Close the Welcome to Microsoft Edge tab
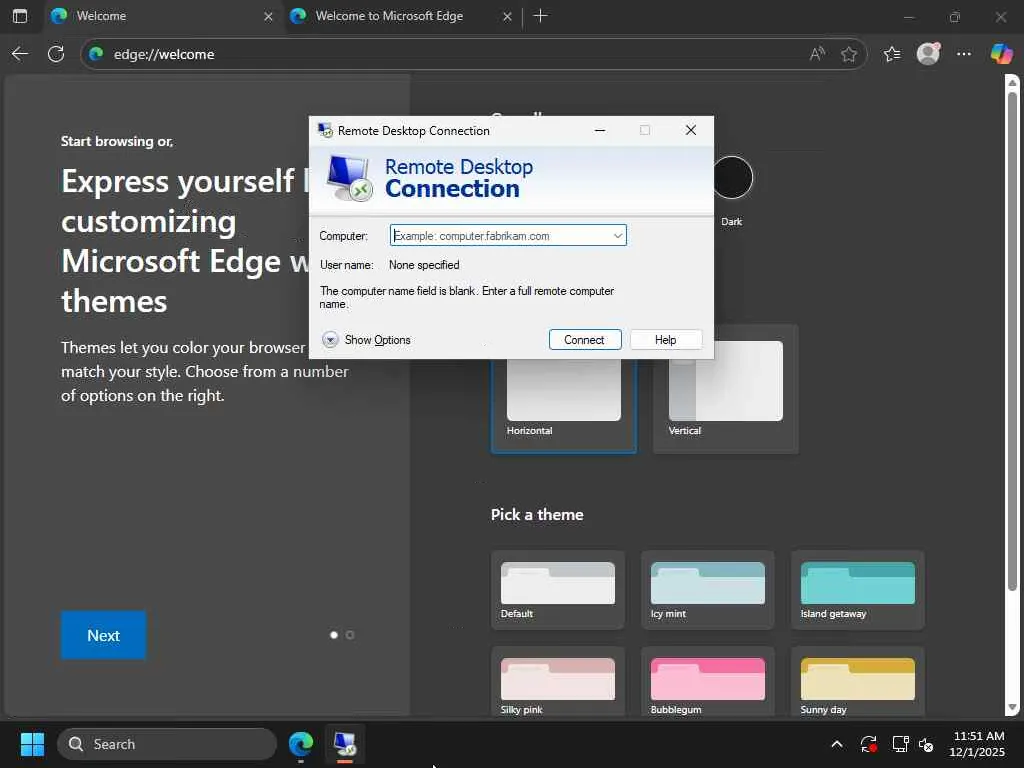The height and width of the screenshot is (768, 1024). point(507,16)
